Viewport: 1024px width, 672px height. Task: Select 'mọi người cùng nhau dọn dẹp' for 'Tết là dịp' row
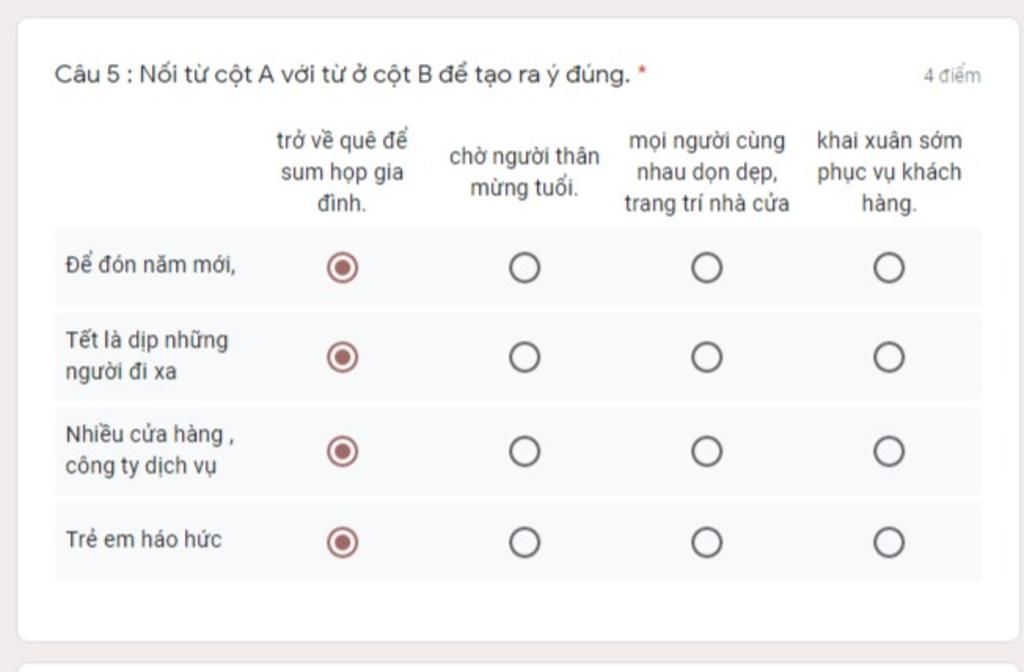707,357
